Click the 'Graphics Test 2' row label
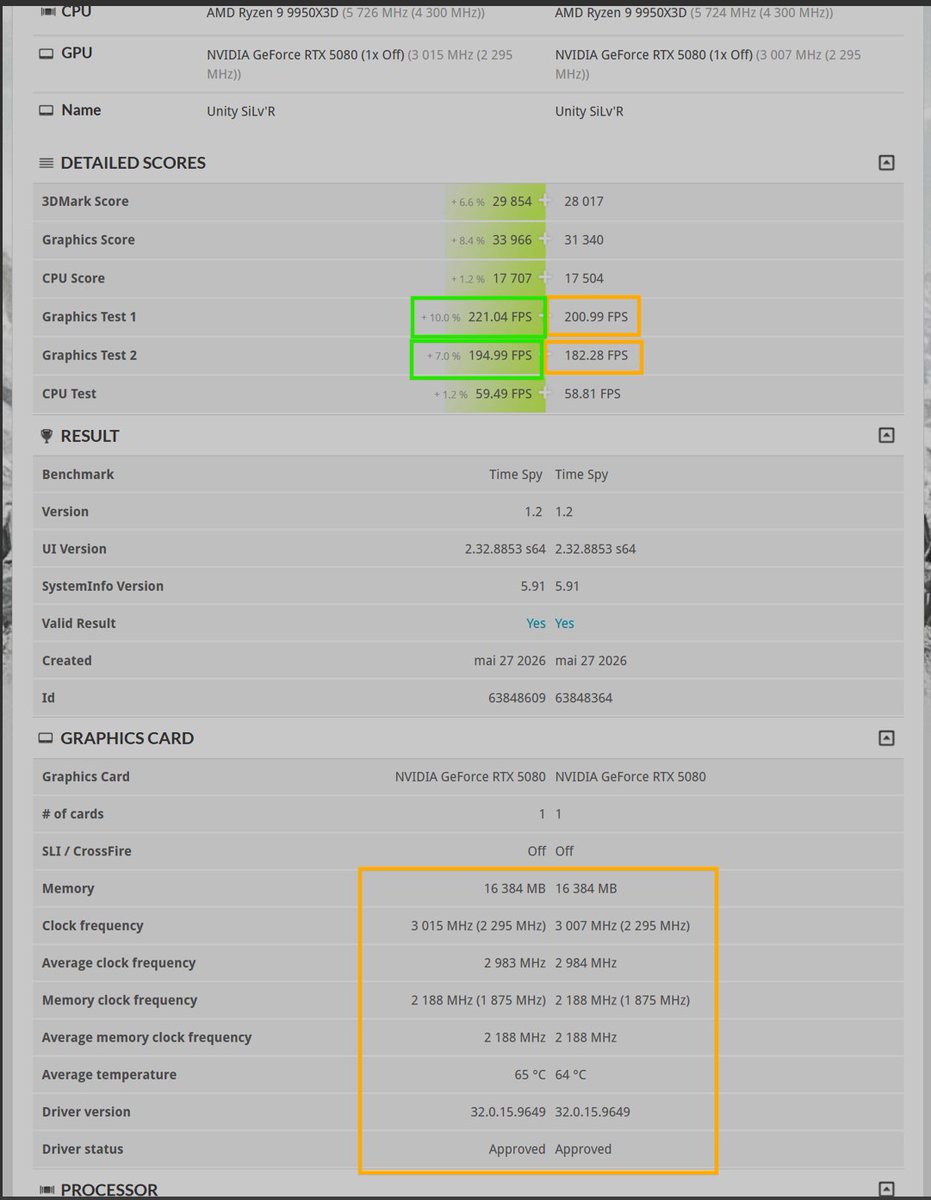The image size is (931, 1200). (89, 355)
